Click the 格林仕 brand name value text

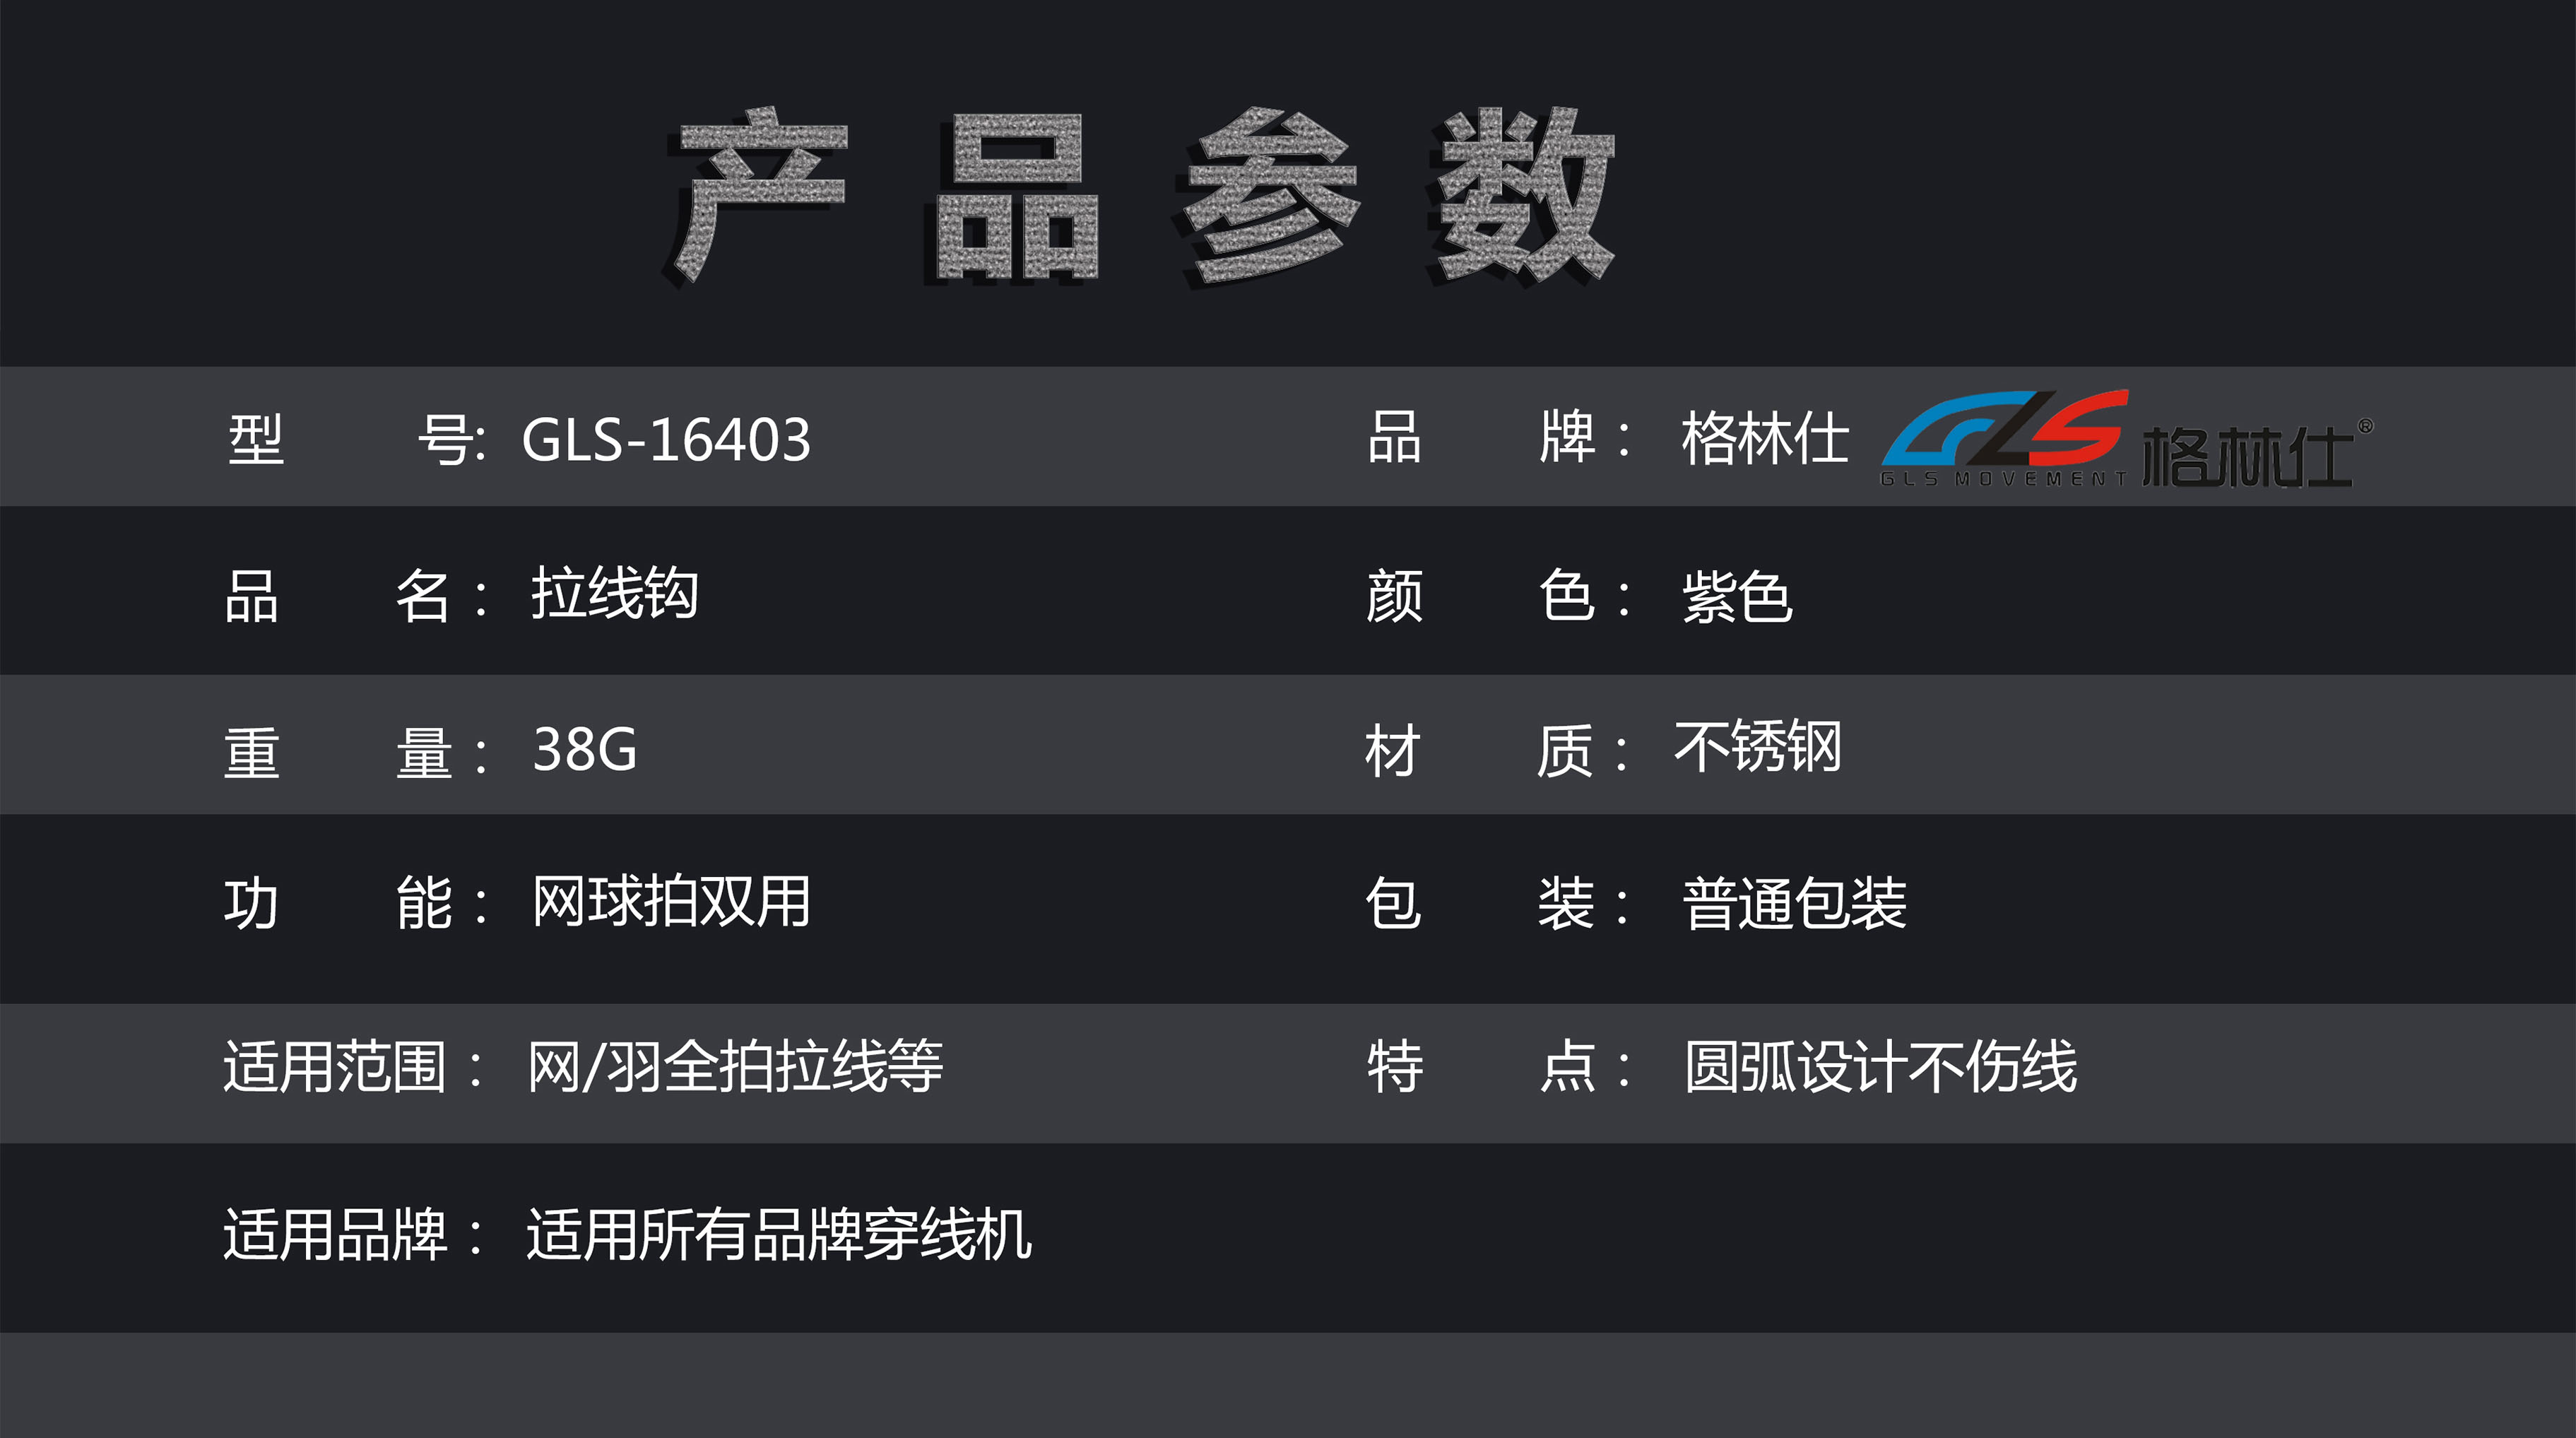(1764, 439)
